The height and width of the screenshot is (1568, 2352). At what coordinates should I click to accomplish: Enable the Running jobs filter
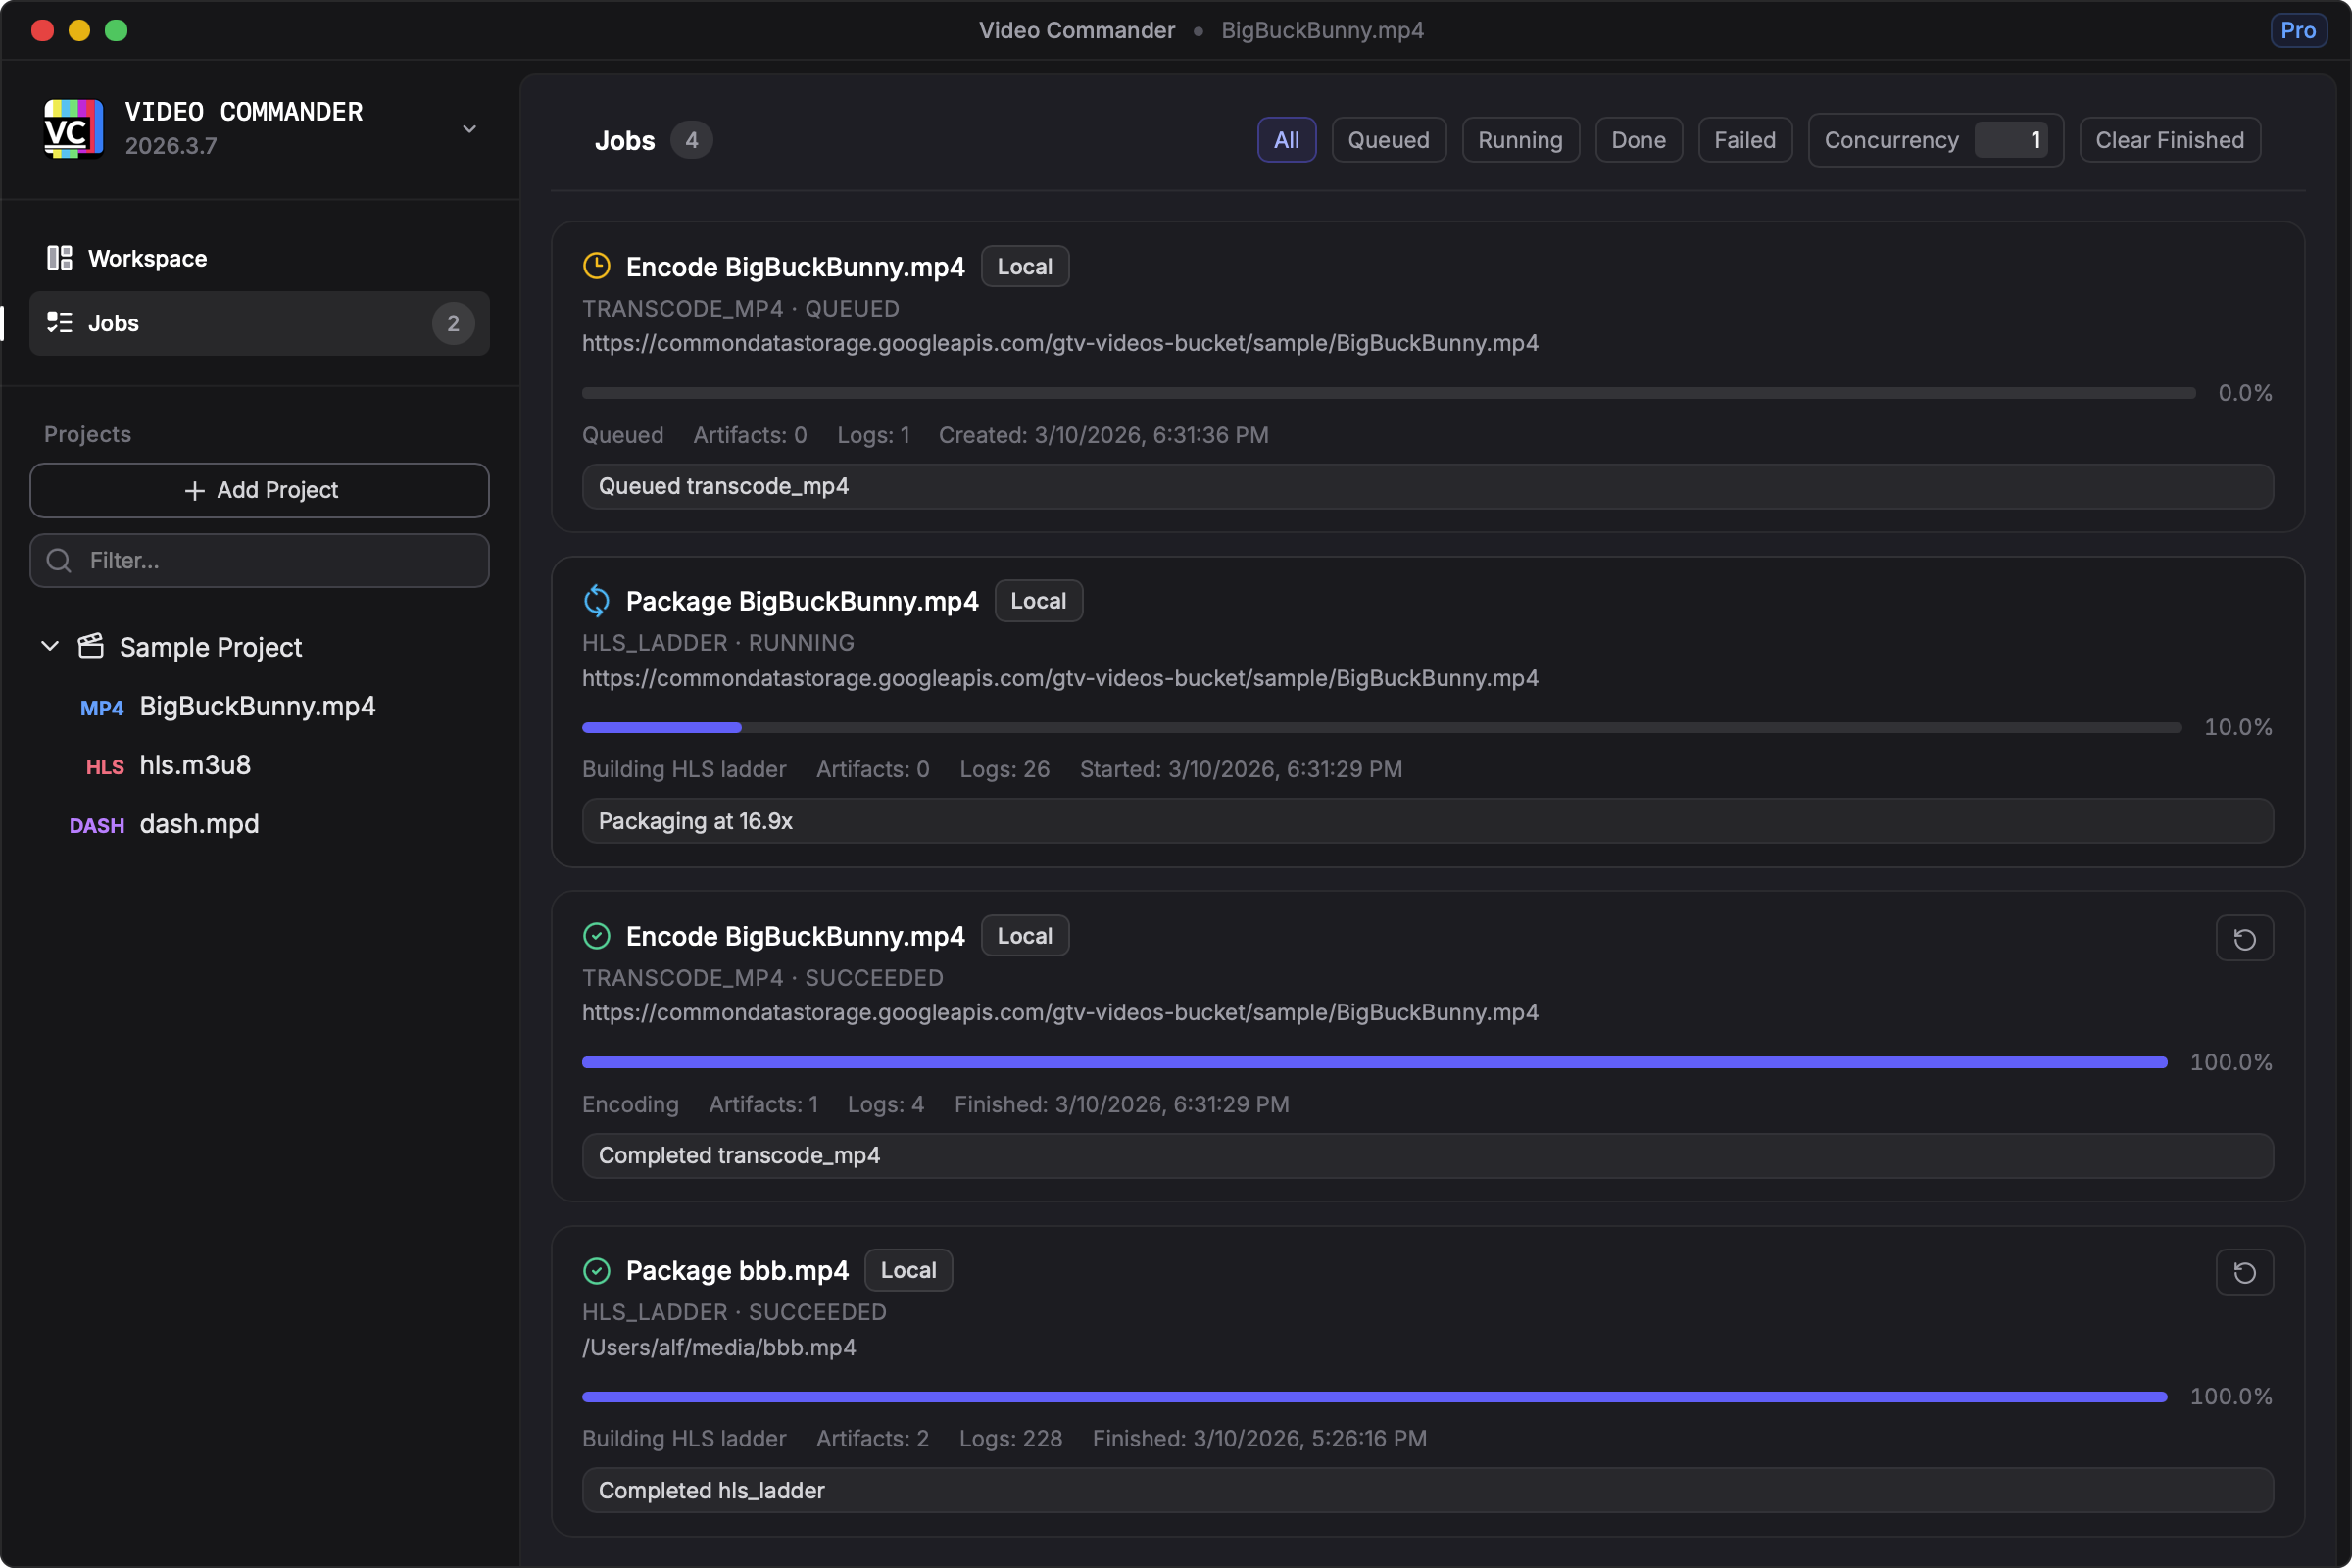(1519, 140)
